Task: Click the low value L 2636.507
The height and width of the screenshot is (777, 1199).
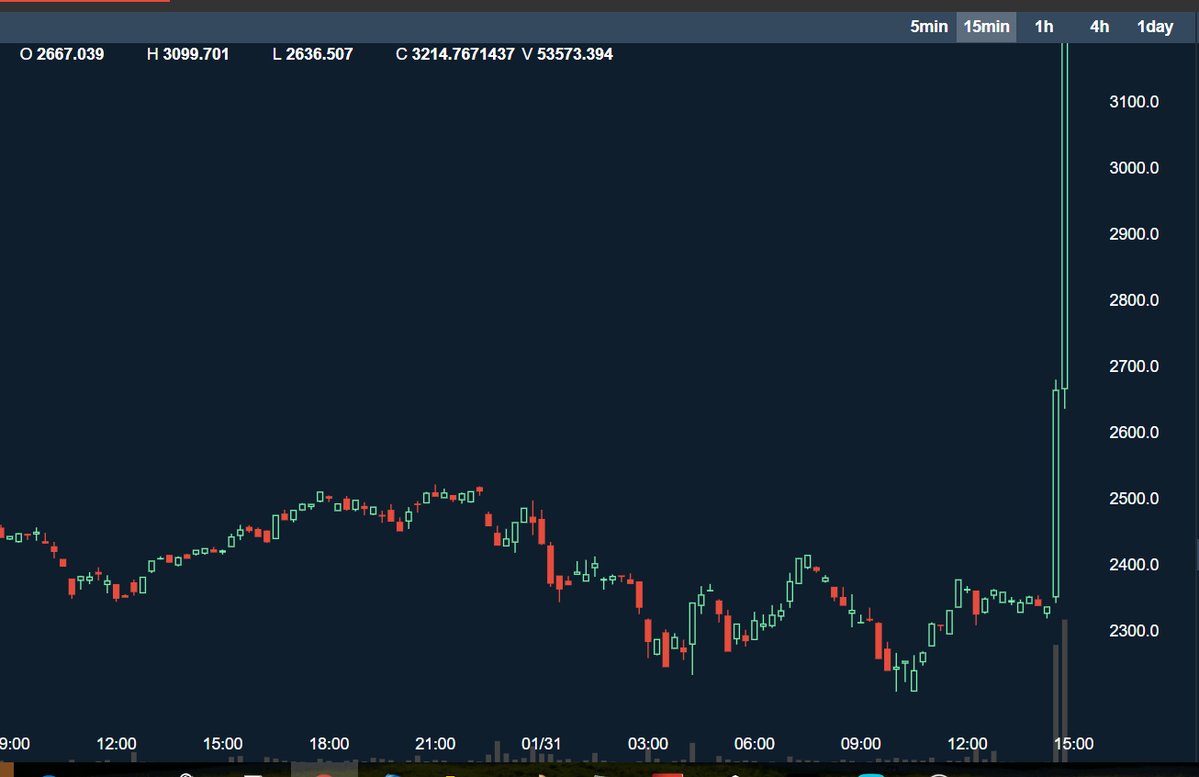Action: point(313,54)
